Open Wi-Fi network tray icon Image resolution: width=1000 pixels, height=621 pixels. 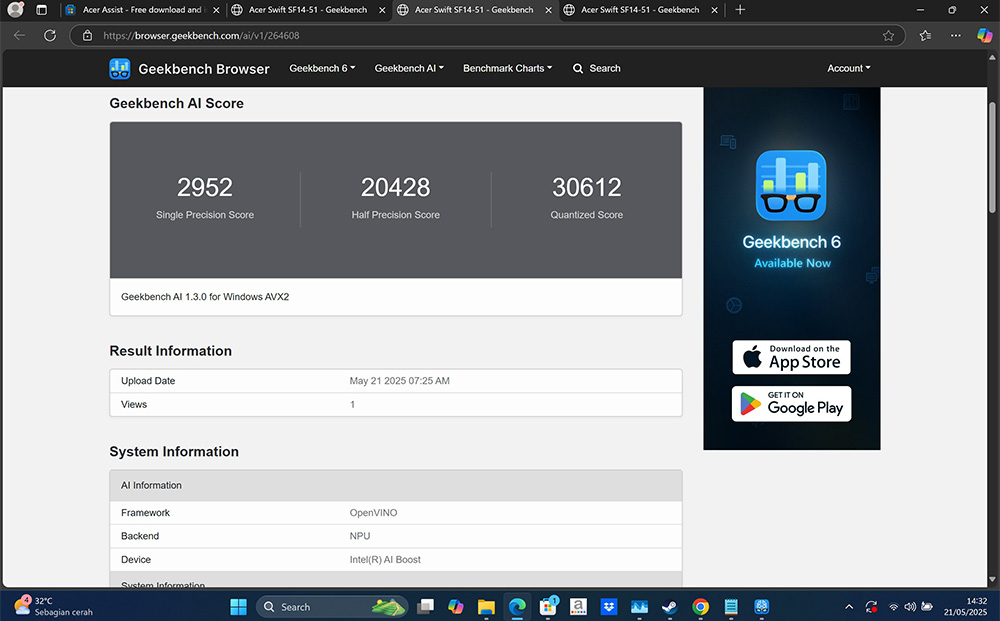point(893,607)
